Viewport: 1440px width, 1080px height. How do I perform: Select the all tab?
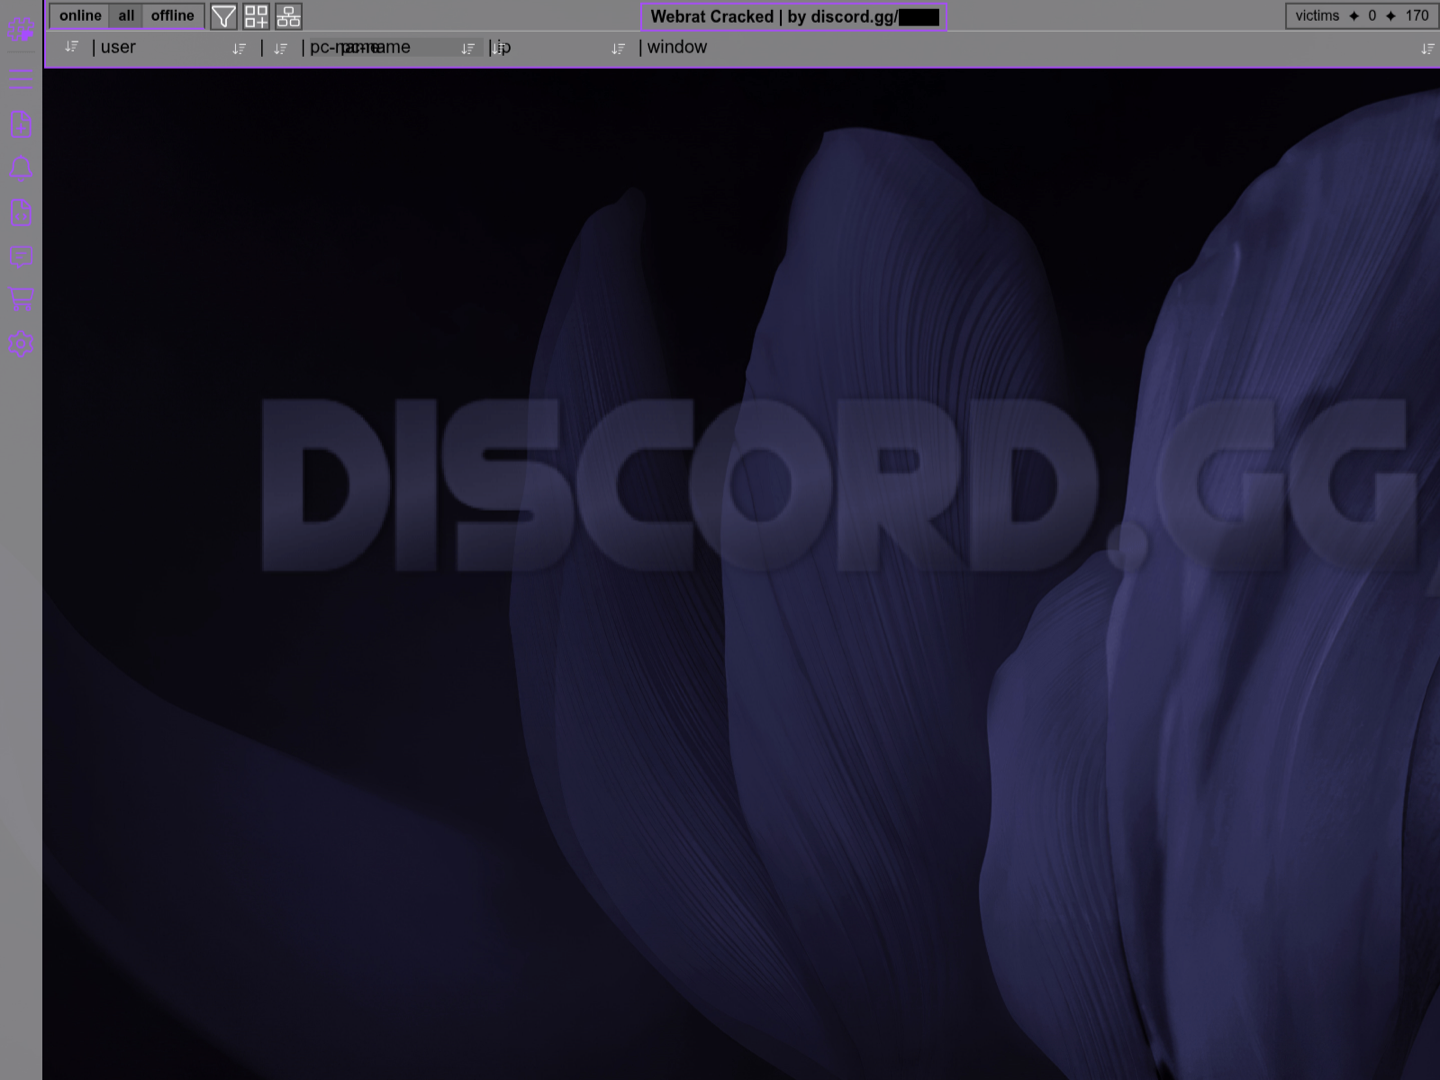point(126,16)
